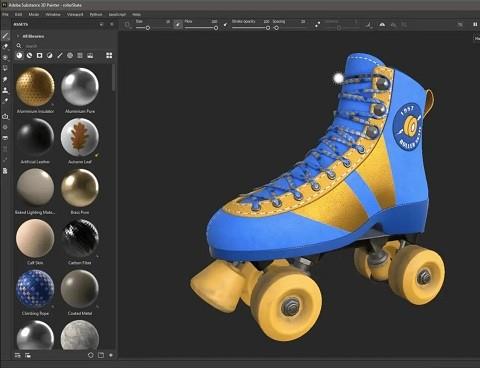Filter assets by Textures
Image resolution: width=480 pixels, height=368 pixels.
(80, 55)
